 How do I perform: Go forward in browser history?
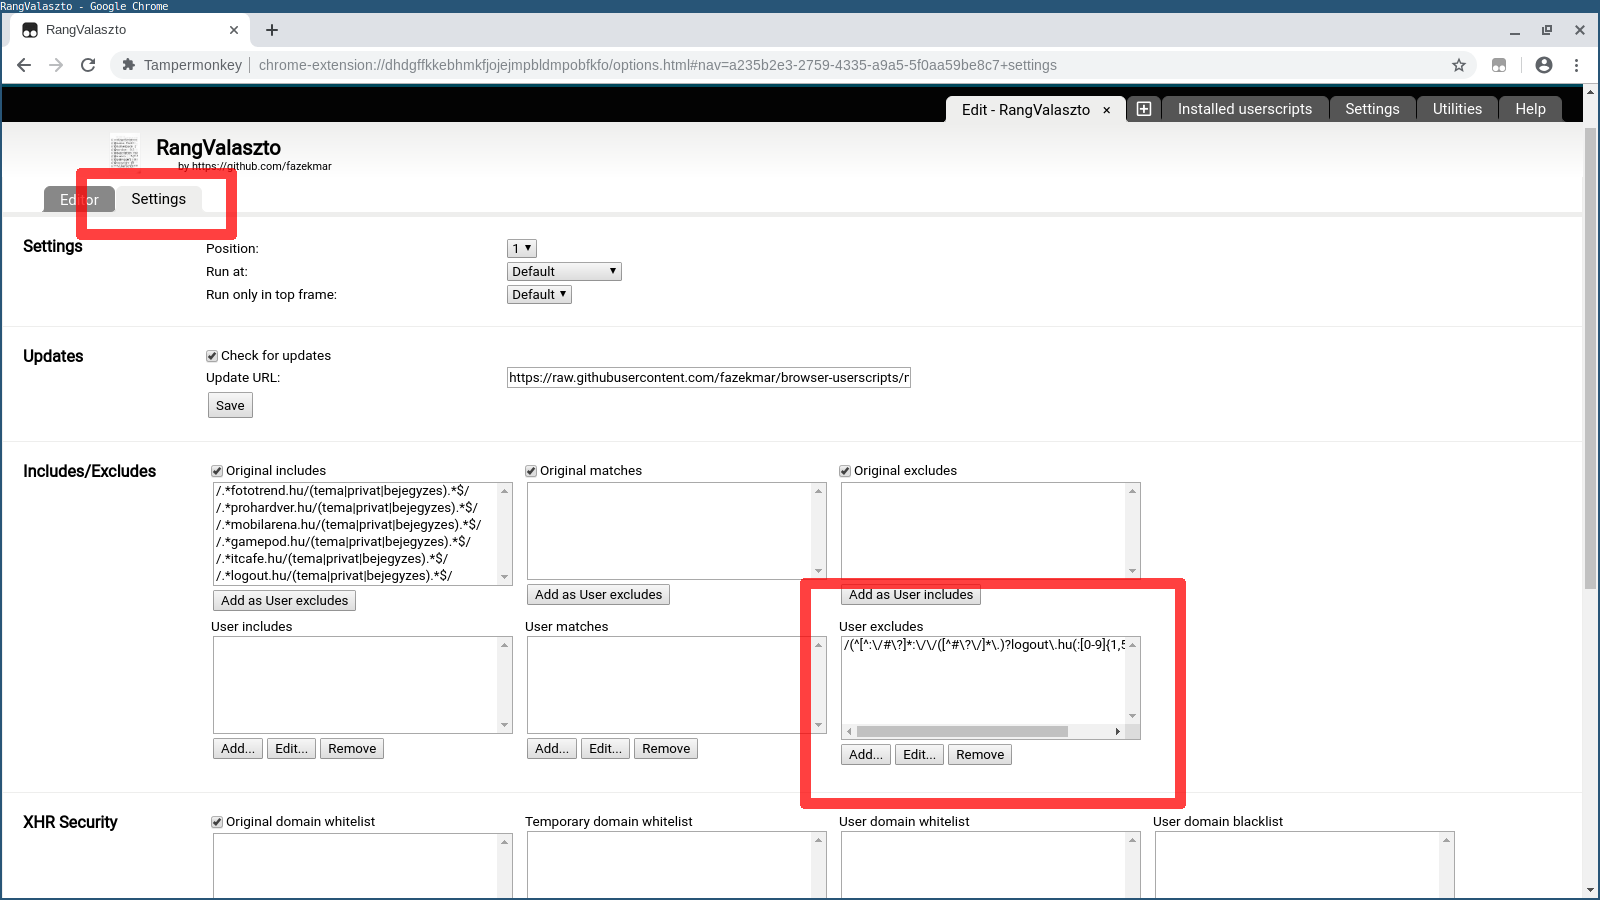pyautogui.click(x=56, y=65)
